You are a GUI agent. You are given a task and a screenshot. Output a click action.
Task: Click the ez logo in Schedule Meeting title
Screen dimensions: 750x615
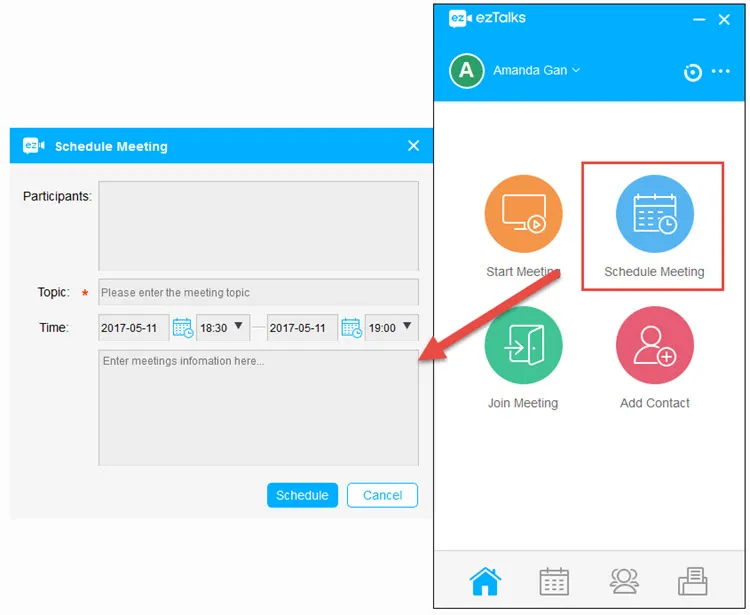33,145
